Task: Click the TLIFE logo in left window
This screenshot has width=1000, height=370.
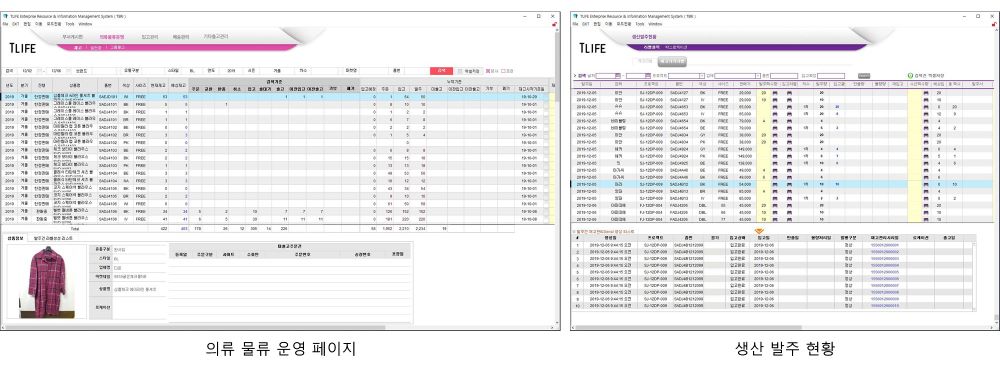Action: [x=23, y=48]
